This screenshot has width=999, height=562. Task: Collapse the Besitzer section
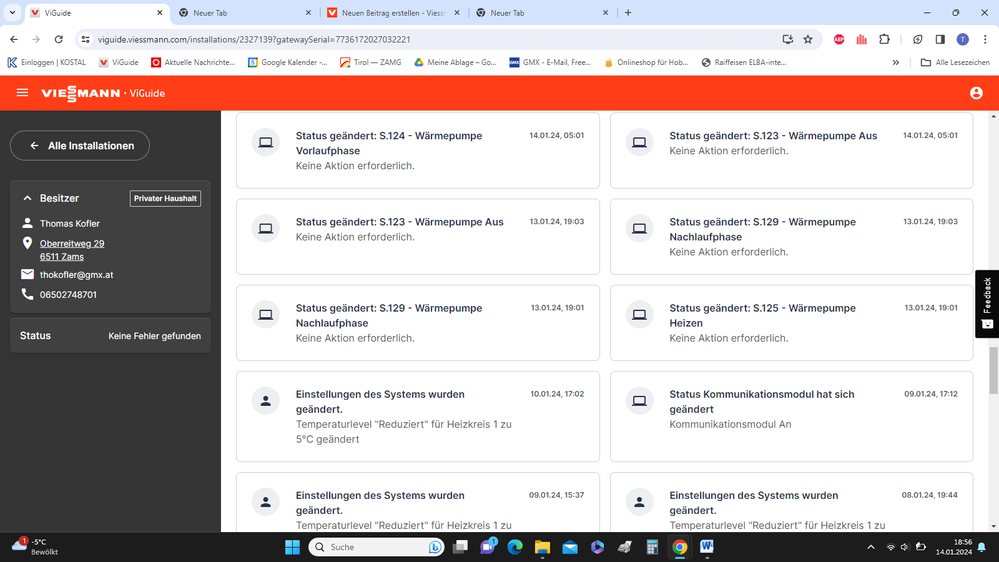coord(28,199)
